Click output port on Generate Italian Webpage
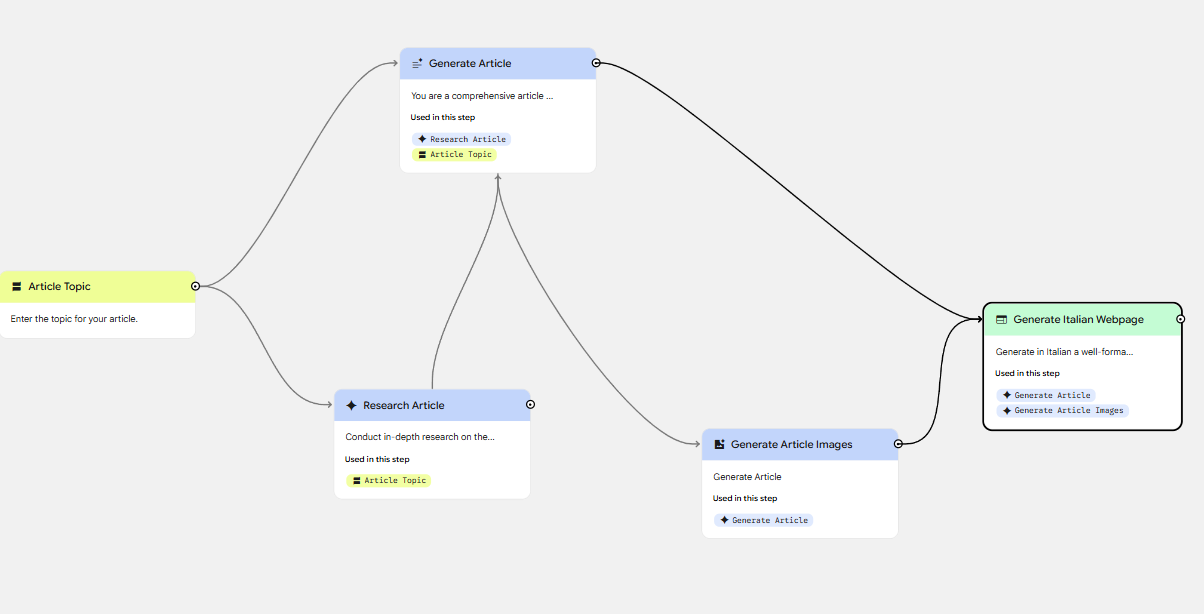The width and height of the screenshot is (1204, 614). (x=1180, y=319)
